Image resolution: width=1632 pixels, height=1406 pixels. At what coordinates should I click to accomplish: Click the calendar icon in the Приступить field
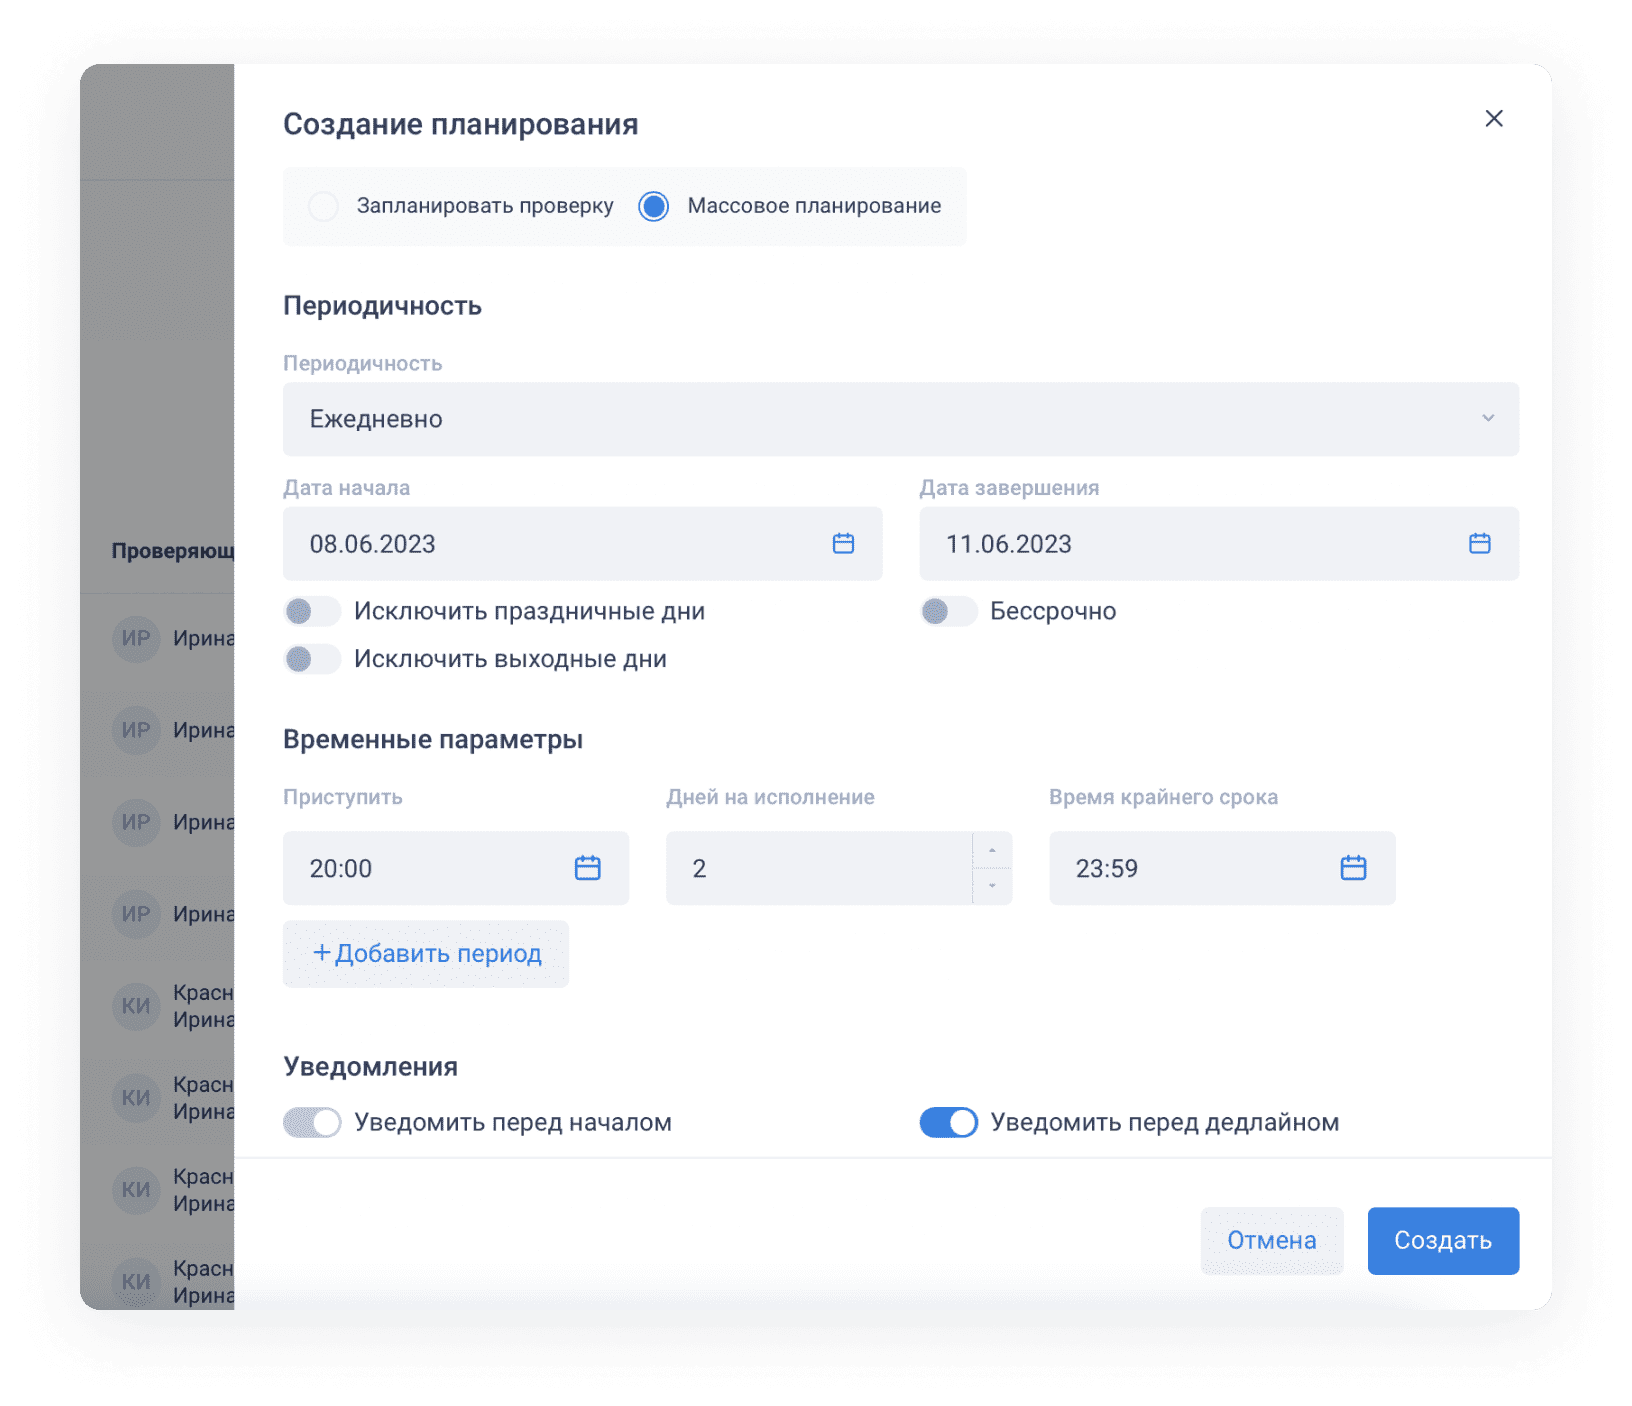coord(588,867)
